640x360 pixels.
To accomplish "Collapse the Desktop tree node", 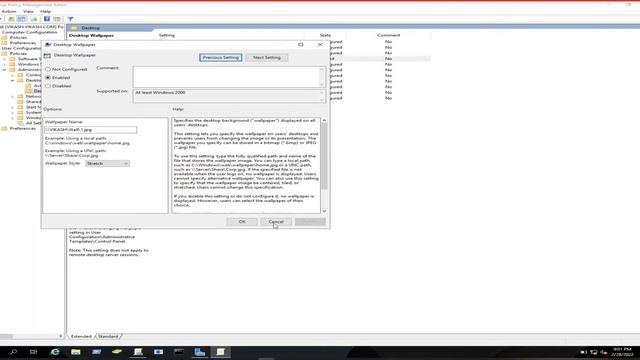I will point(13,80).
